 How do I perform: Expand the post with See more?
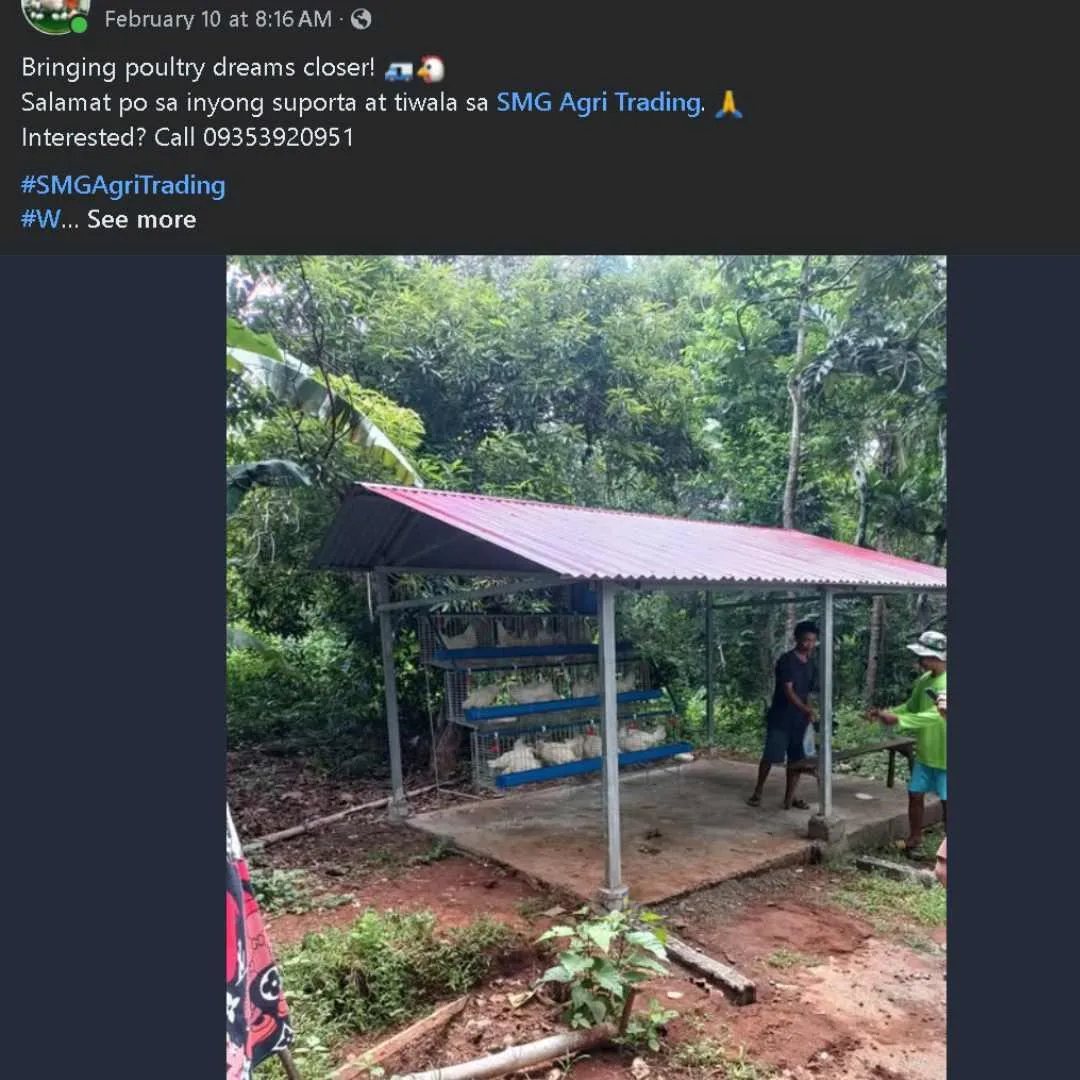click(141, 219)
